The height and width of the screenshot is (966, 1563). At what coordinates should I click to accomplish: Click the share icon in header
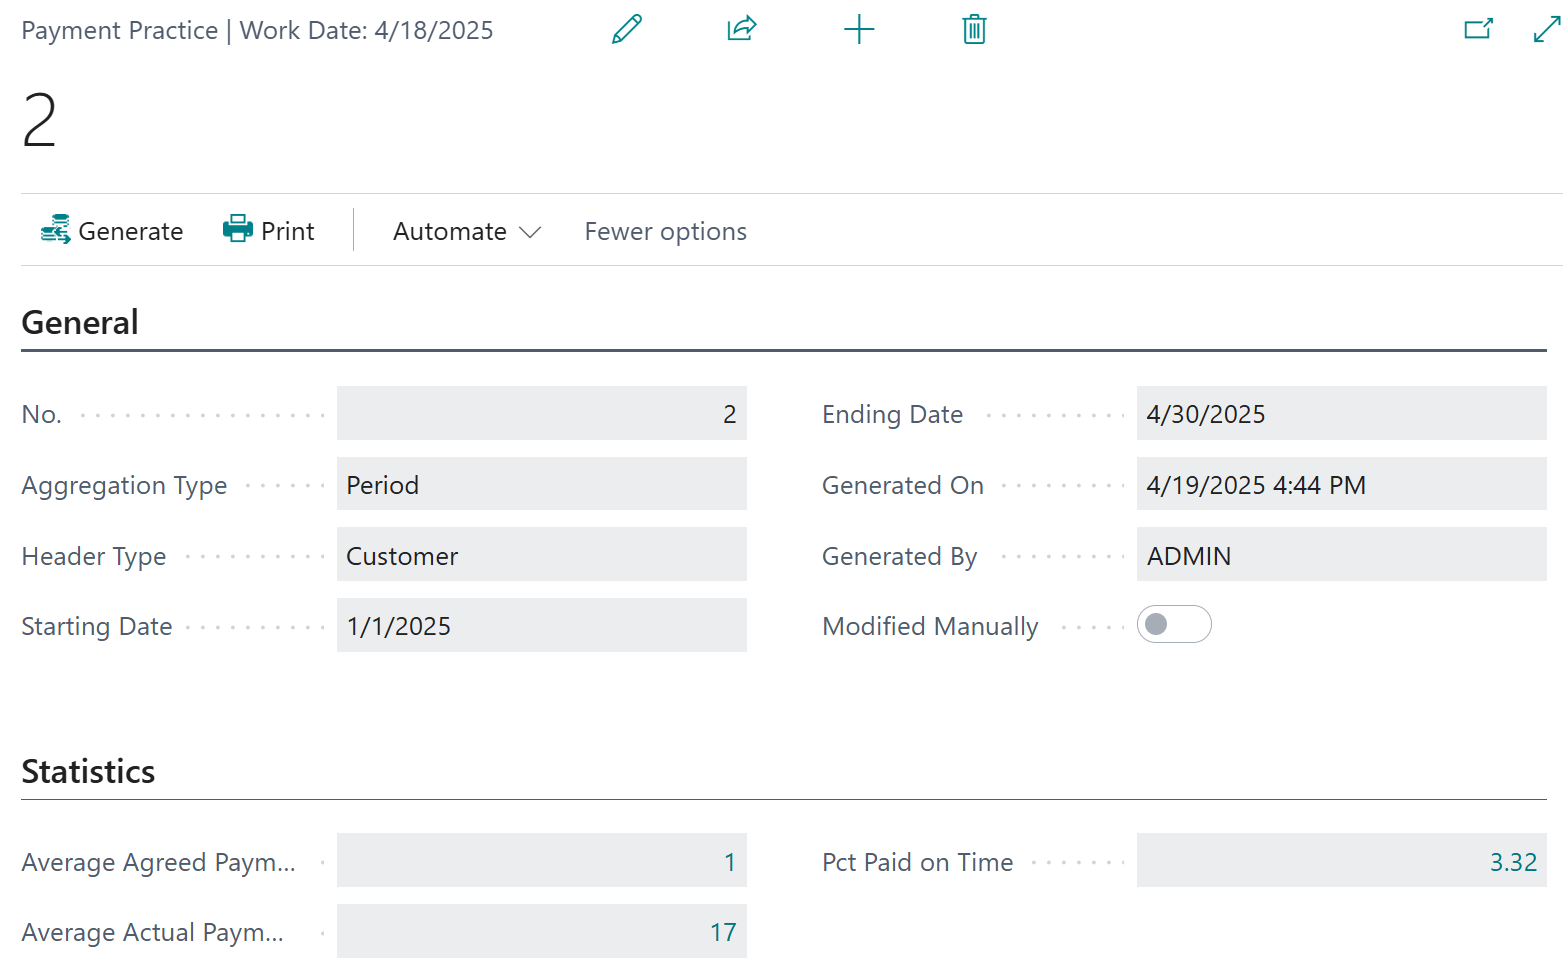742,29
